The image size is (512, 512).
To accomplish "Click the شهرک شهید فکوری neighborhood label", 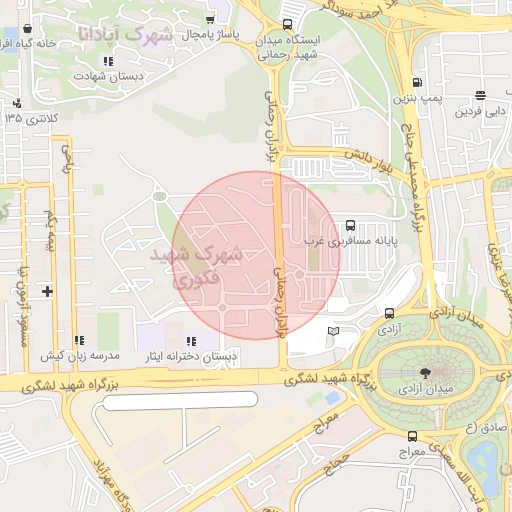I will (196, 267).
